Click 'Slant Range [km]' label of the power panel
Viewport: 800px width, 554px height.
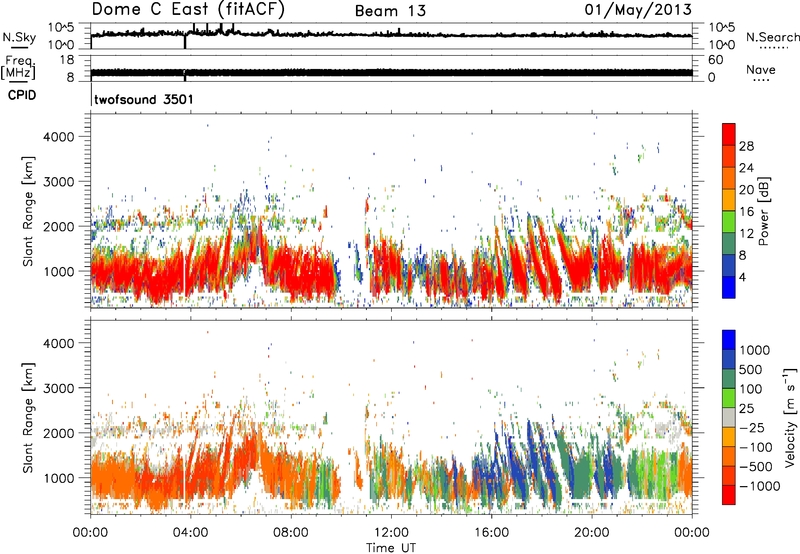pyautogui.click(x=28, y=211)
